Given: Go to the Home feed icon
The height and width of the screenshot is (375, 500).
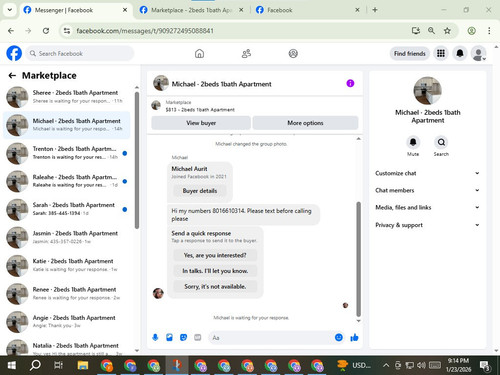Looking at the screenshot, I should click(x=199, y=53).
